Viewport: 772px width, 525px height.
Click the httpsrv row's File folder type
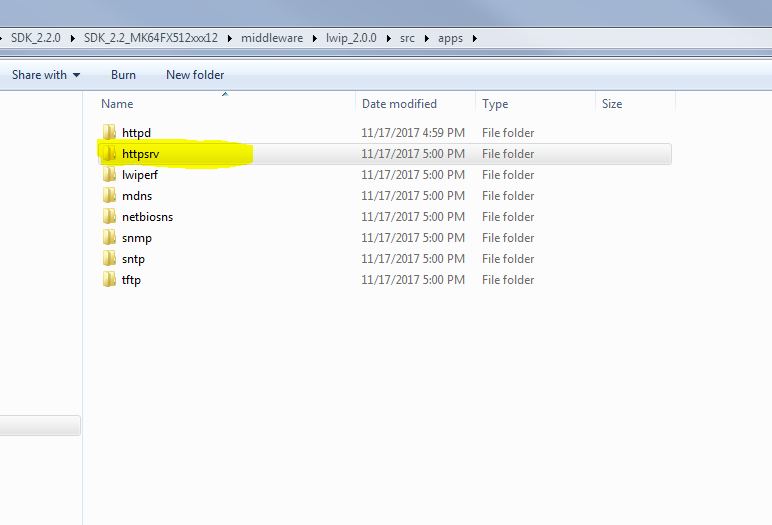click(508, 154)
